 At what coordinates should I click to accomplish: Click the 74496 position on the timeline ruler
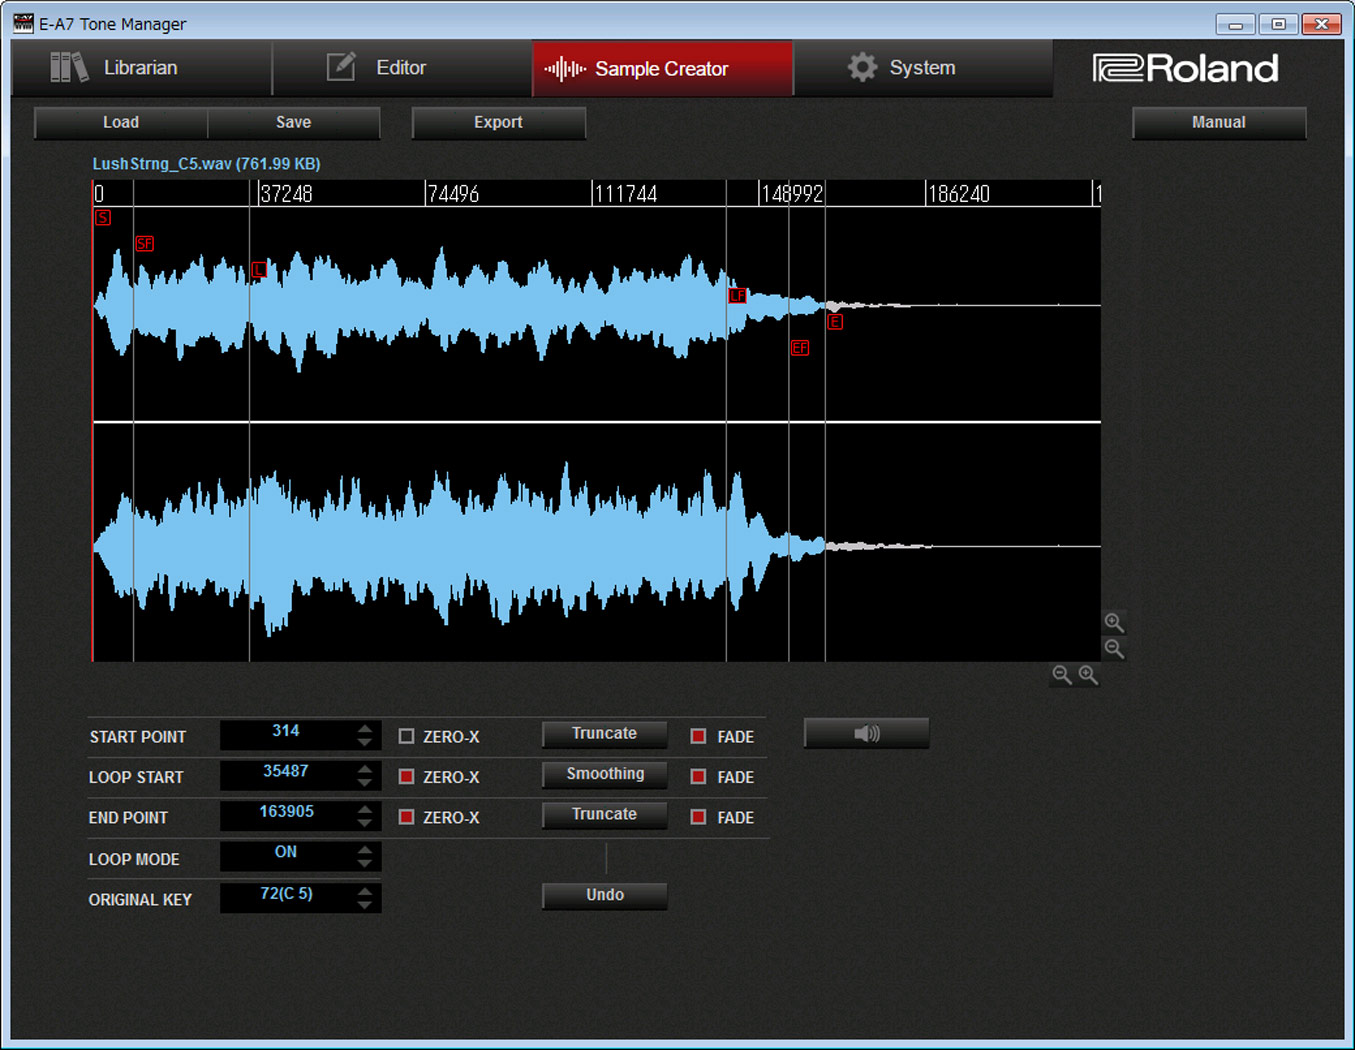pyautogui.click(x=453, y=194)
